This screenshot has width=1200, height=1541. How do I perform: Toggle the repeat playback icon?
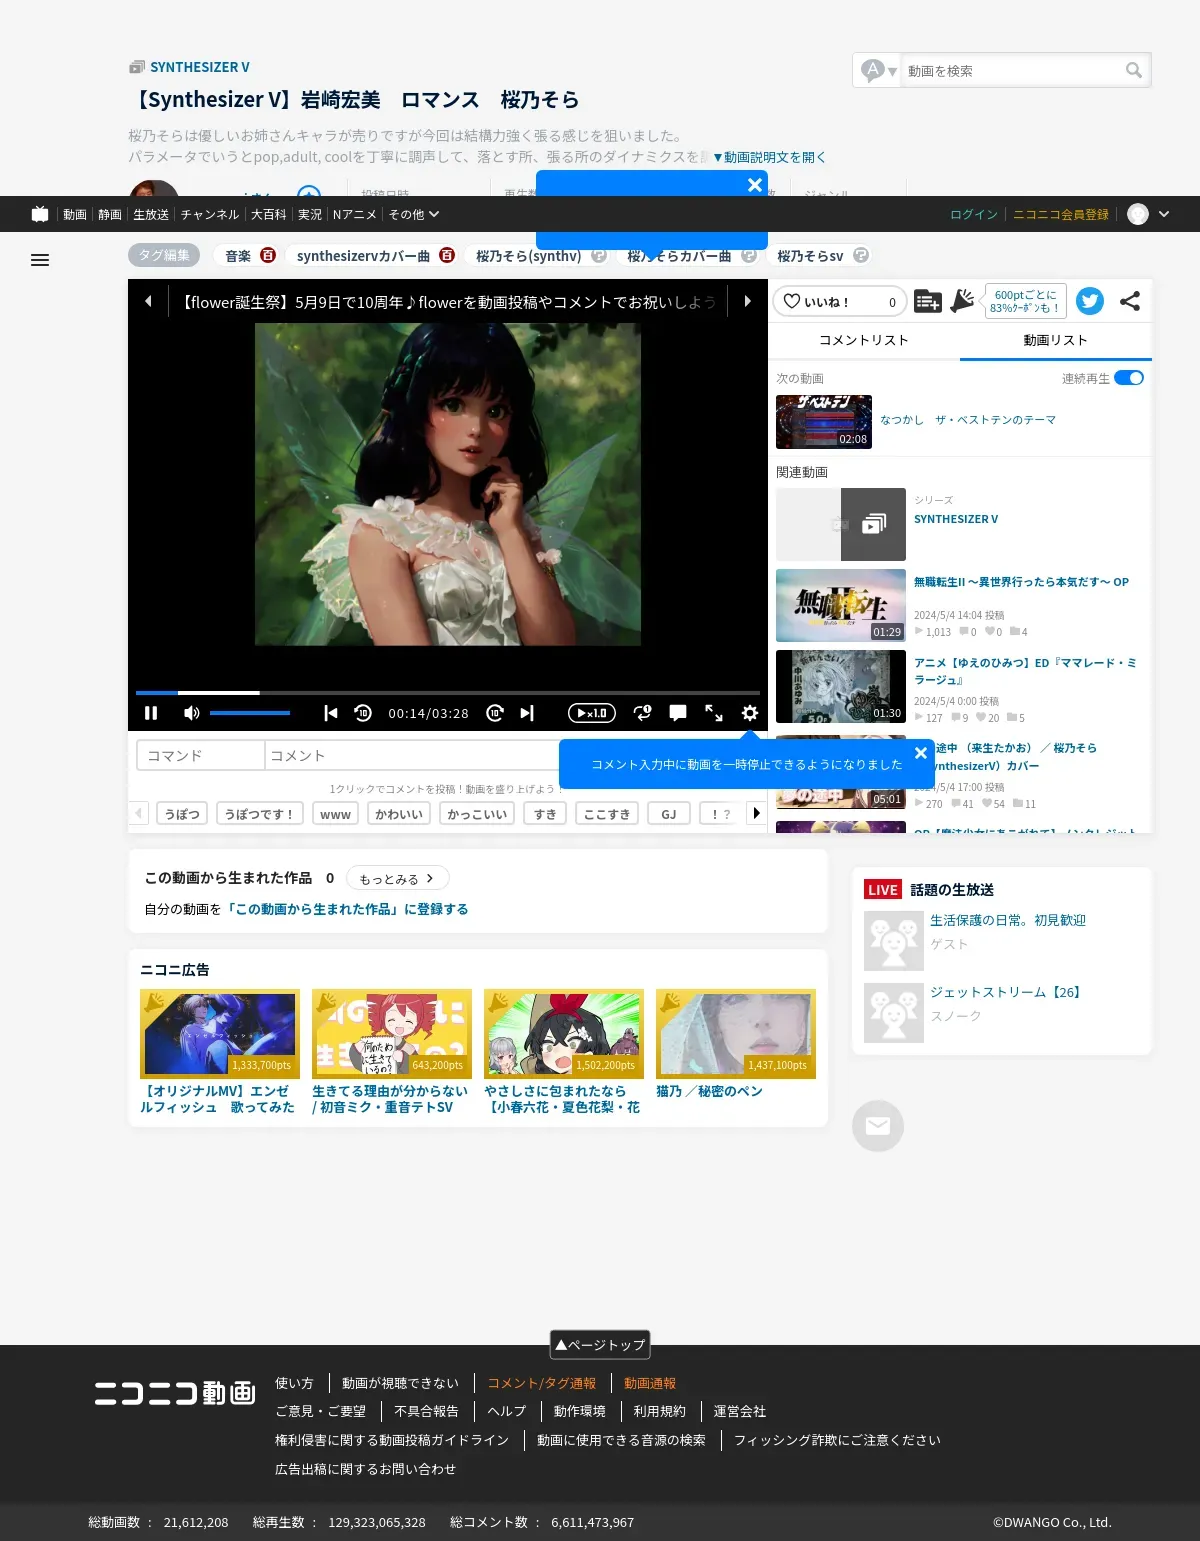coord(643,713)
